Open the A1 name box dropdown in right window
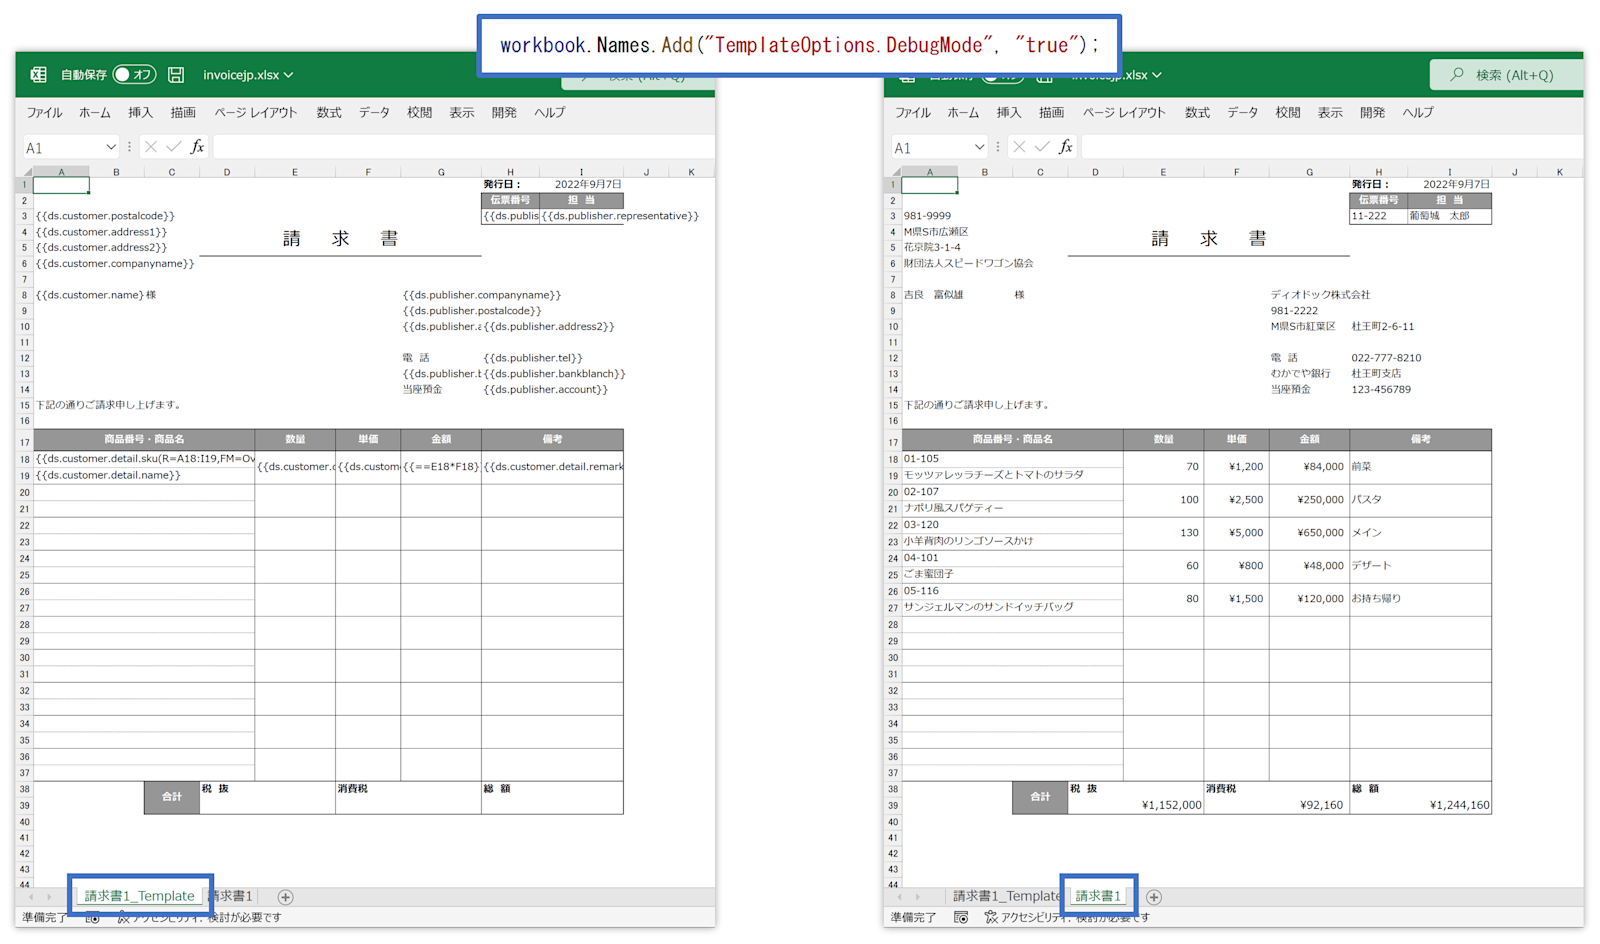The height and width of the screenshot is (944, 1600). click(980, 147)
